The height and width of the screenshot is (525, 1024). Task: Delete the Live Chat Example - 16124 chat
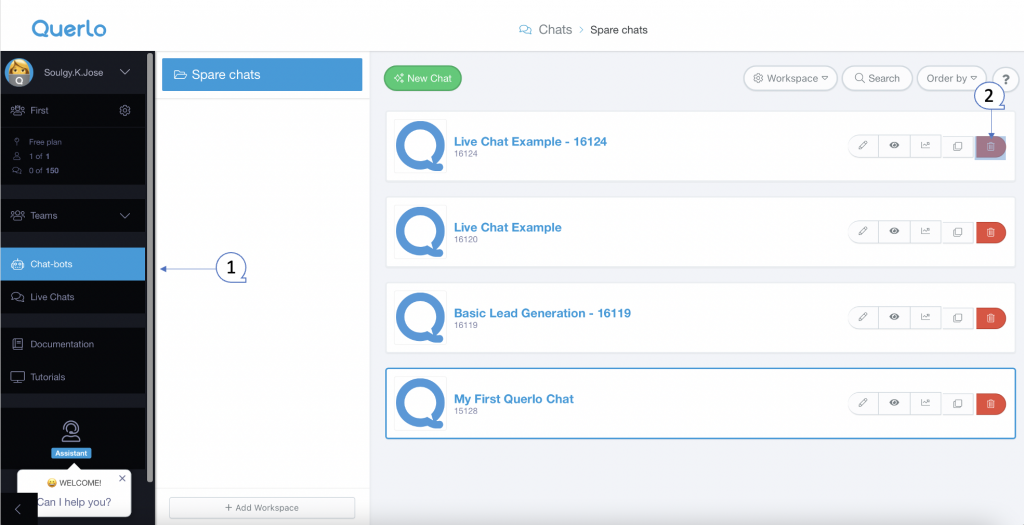[x=991, y=147]
